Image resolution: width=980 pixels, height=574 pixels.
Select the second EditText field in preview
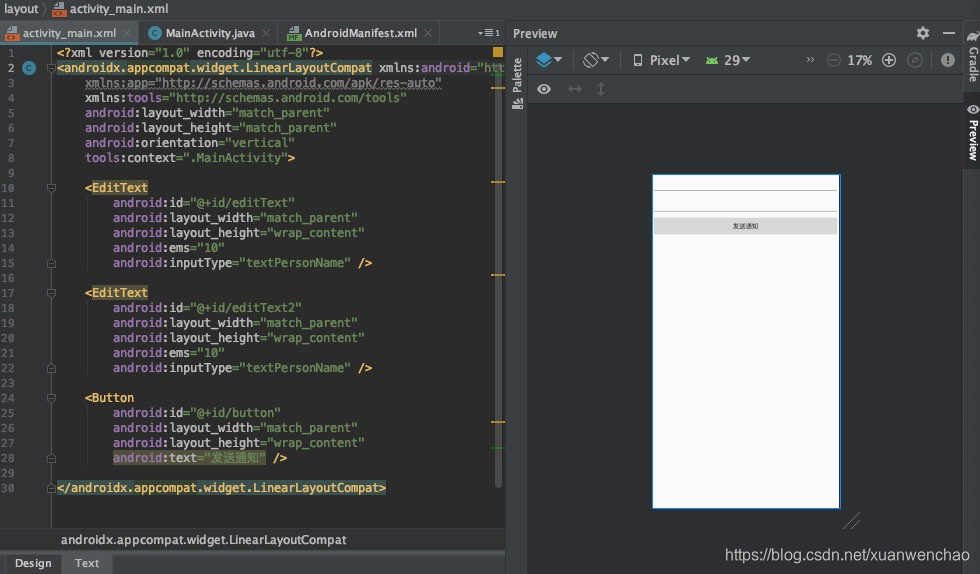pyautogui.click(x=745, y=206)
